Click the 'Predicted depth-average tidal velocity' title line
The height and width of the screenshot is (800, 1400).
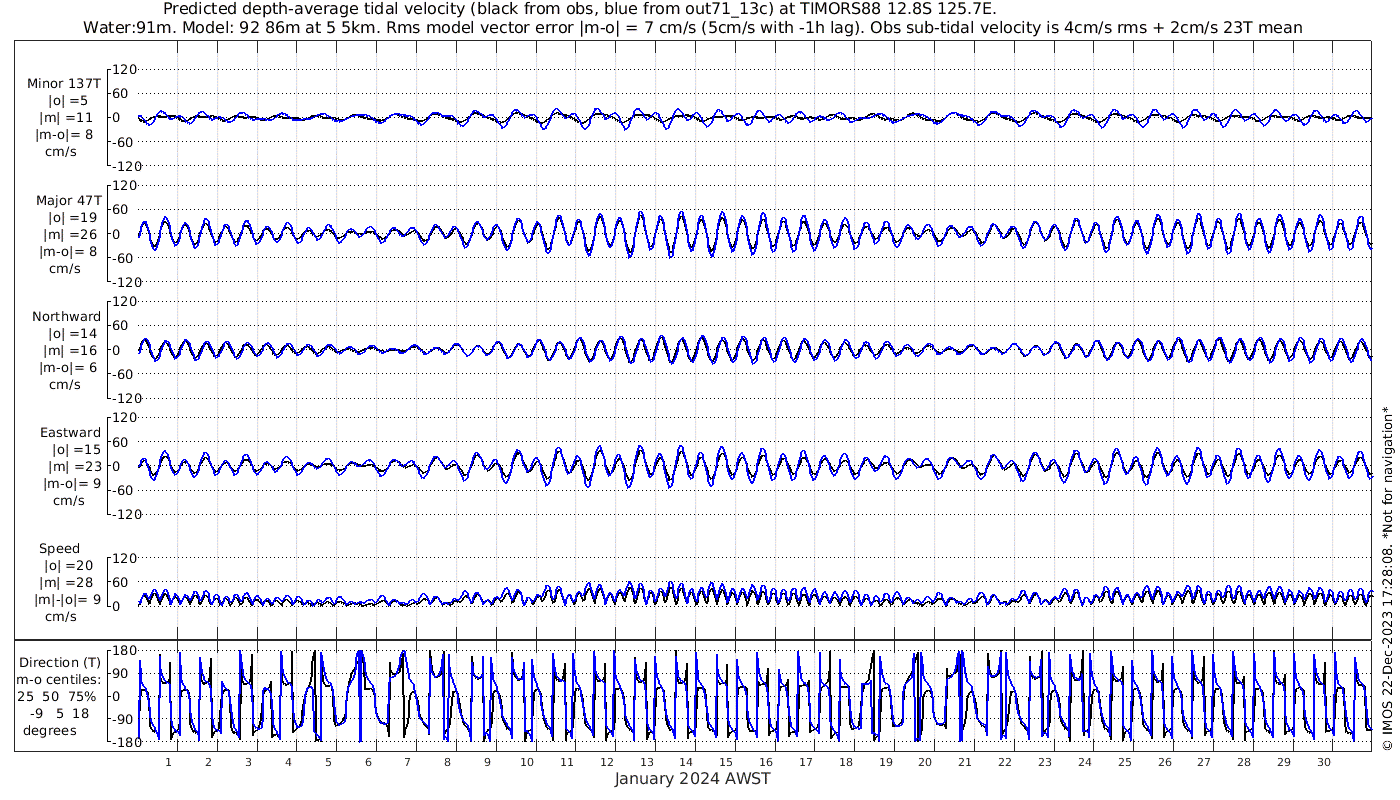click(x=579, y=9)
